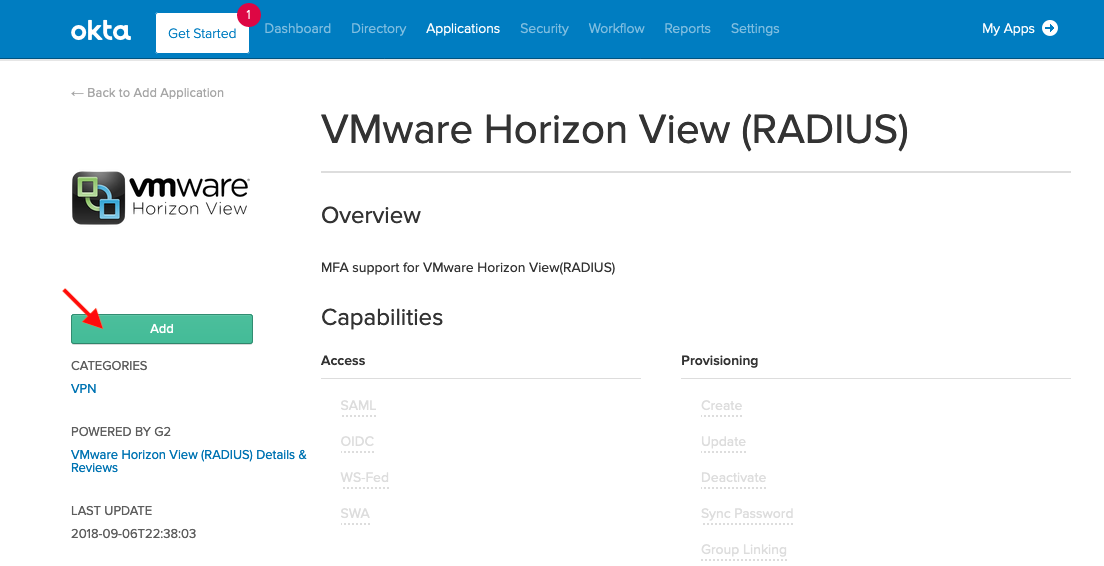Open the Workflow menu
The height and width of the screenshot is (566, 1104).
(x=617, y=29)
